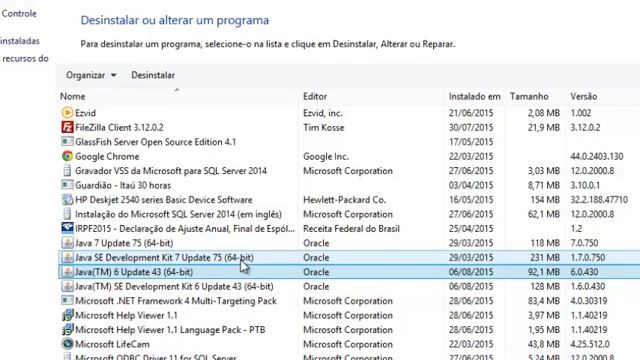Click version 1.6.0.430 cell
Screen dimensions: 640x360
588,287
